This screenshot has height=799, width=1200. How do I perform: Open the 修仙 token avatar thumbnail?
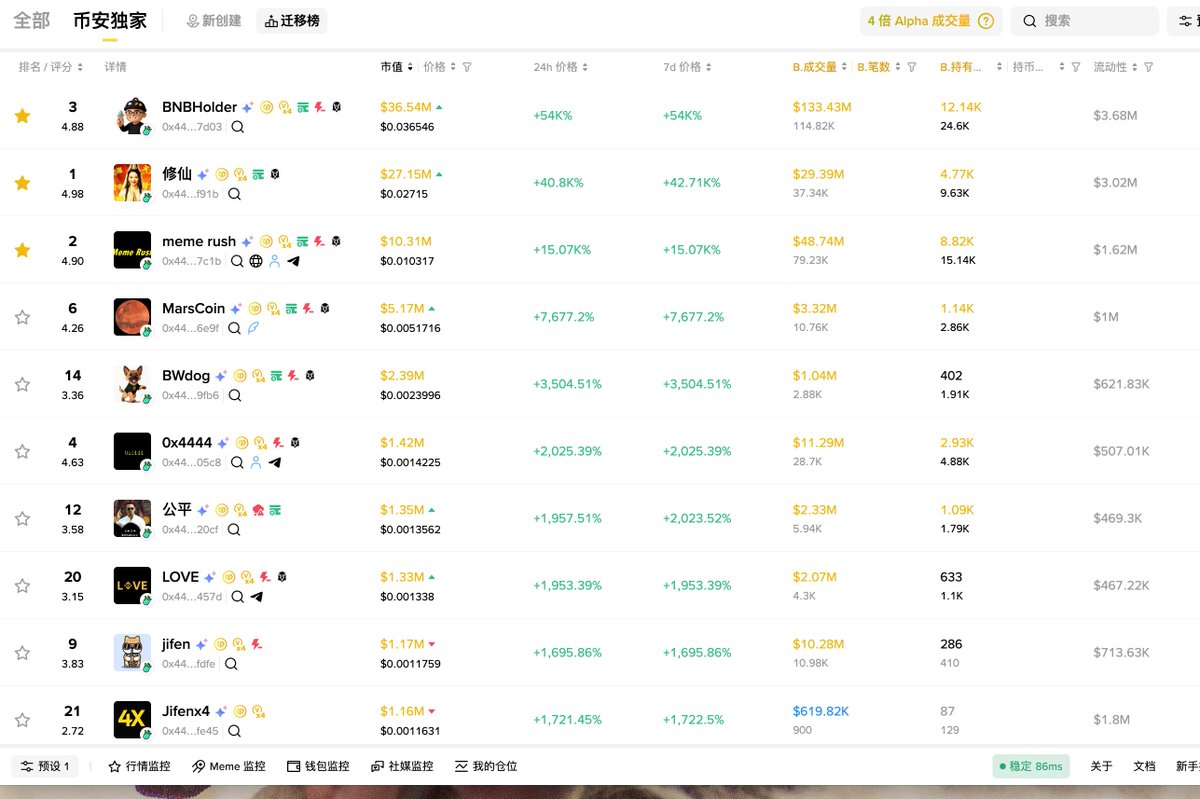tap(132, 183)
